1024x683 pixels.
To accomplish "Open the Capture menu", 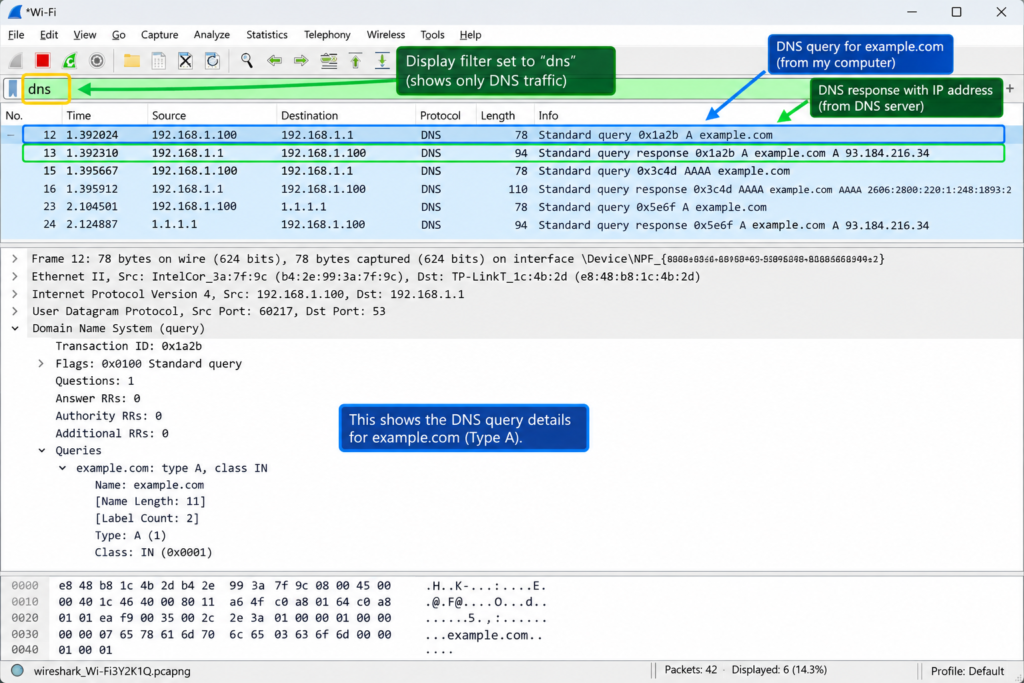I will pos(159,35).
